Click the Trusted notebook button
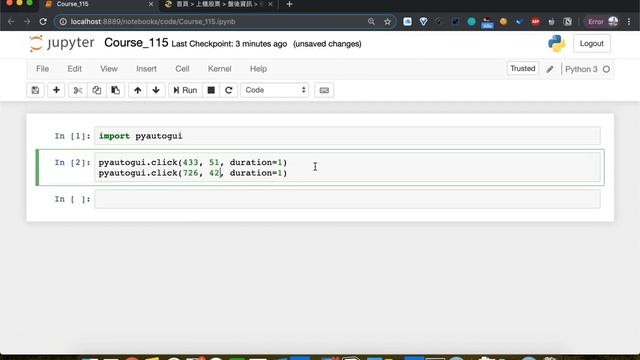The image size is (640, 360). tap(522, 69)
